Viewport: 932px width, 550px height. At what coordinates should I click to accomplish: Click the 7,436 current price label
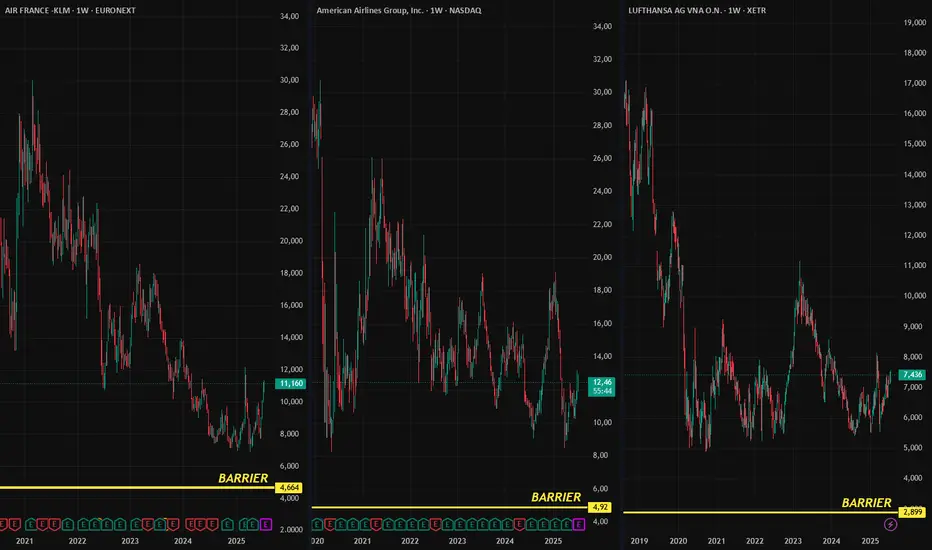click(x=913, y=375)
